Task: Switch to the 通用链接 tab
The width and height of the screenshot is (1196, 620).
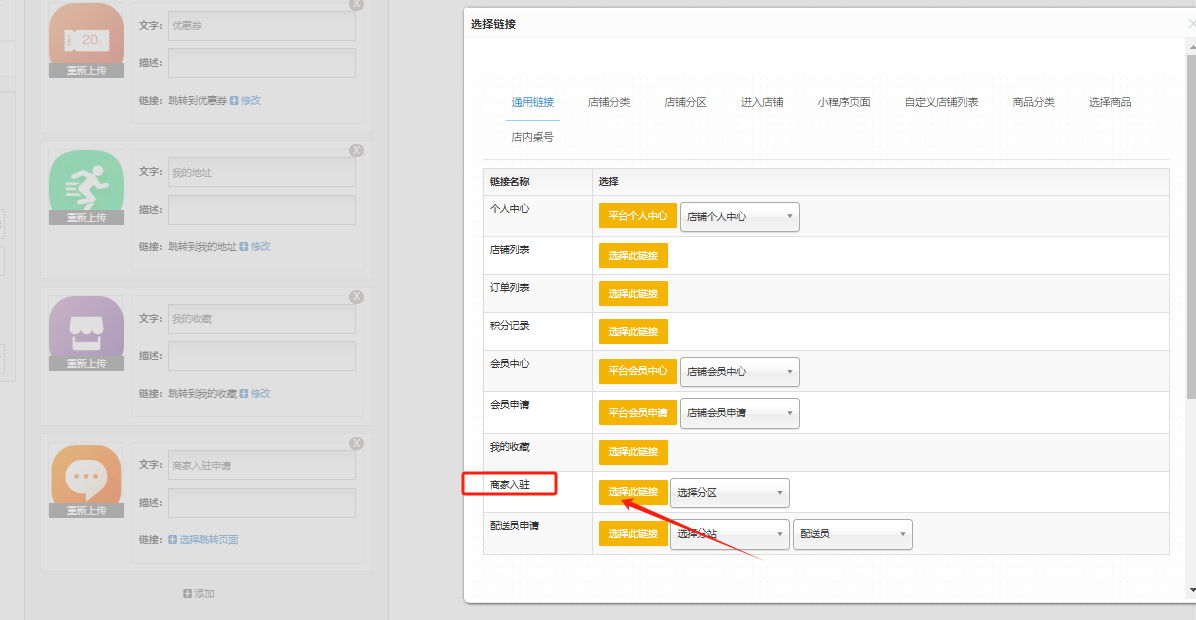Action: [532, 102]
